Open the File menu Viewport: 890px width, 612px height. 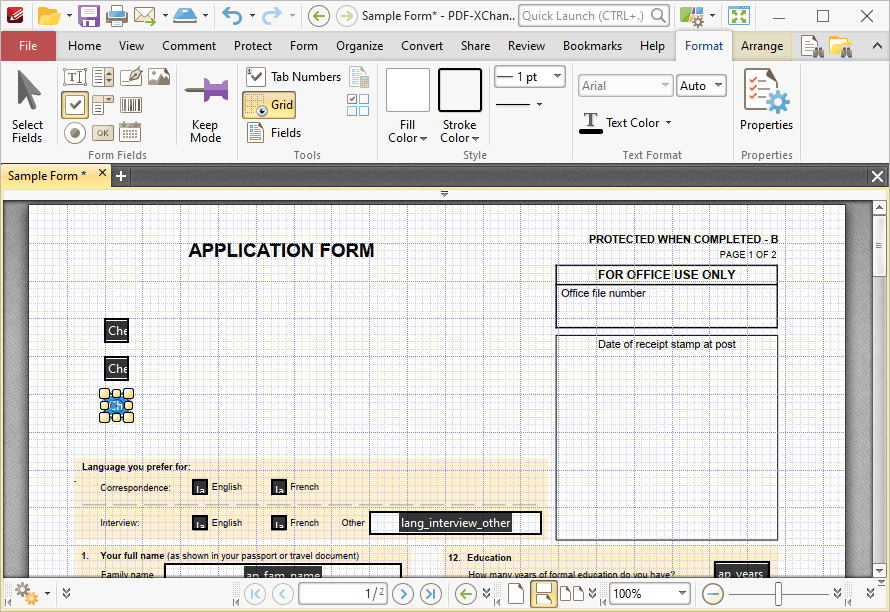(x=28, y=46)
